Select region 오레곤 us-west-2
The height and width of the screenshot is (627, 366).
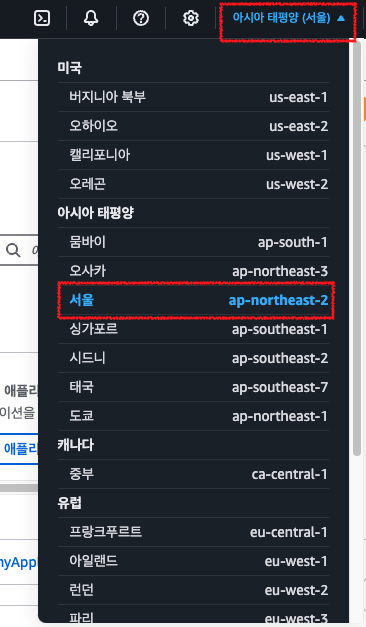coord(193,184)
